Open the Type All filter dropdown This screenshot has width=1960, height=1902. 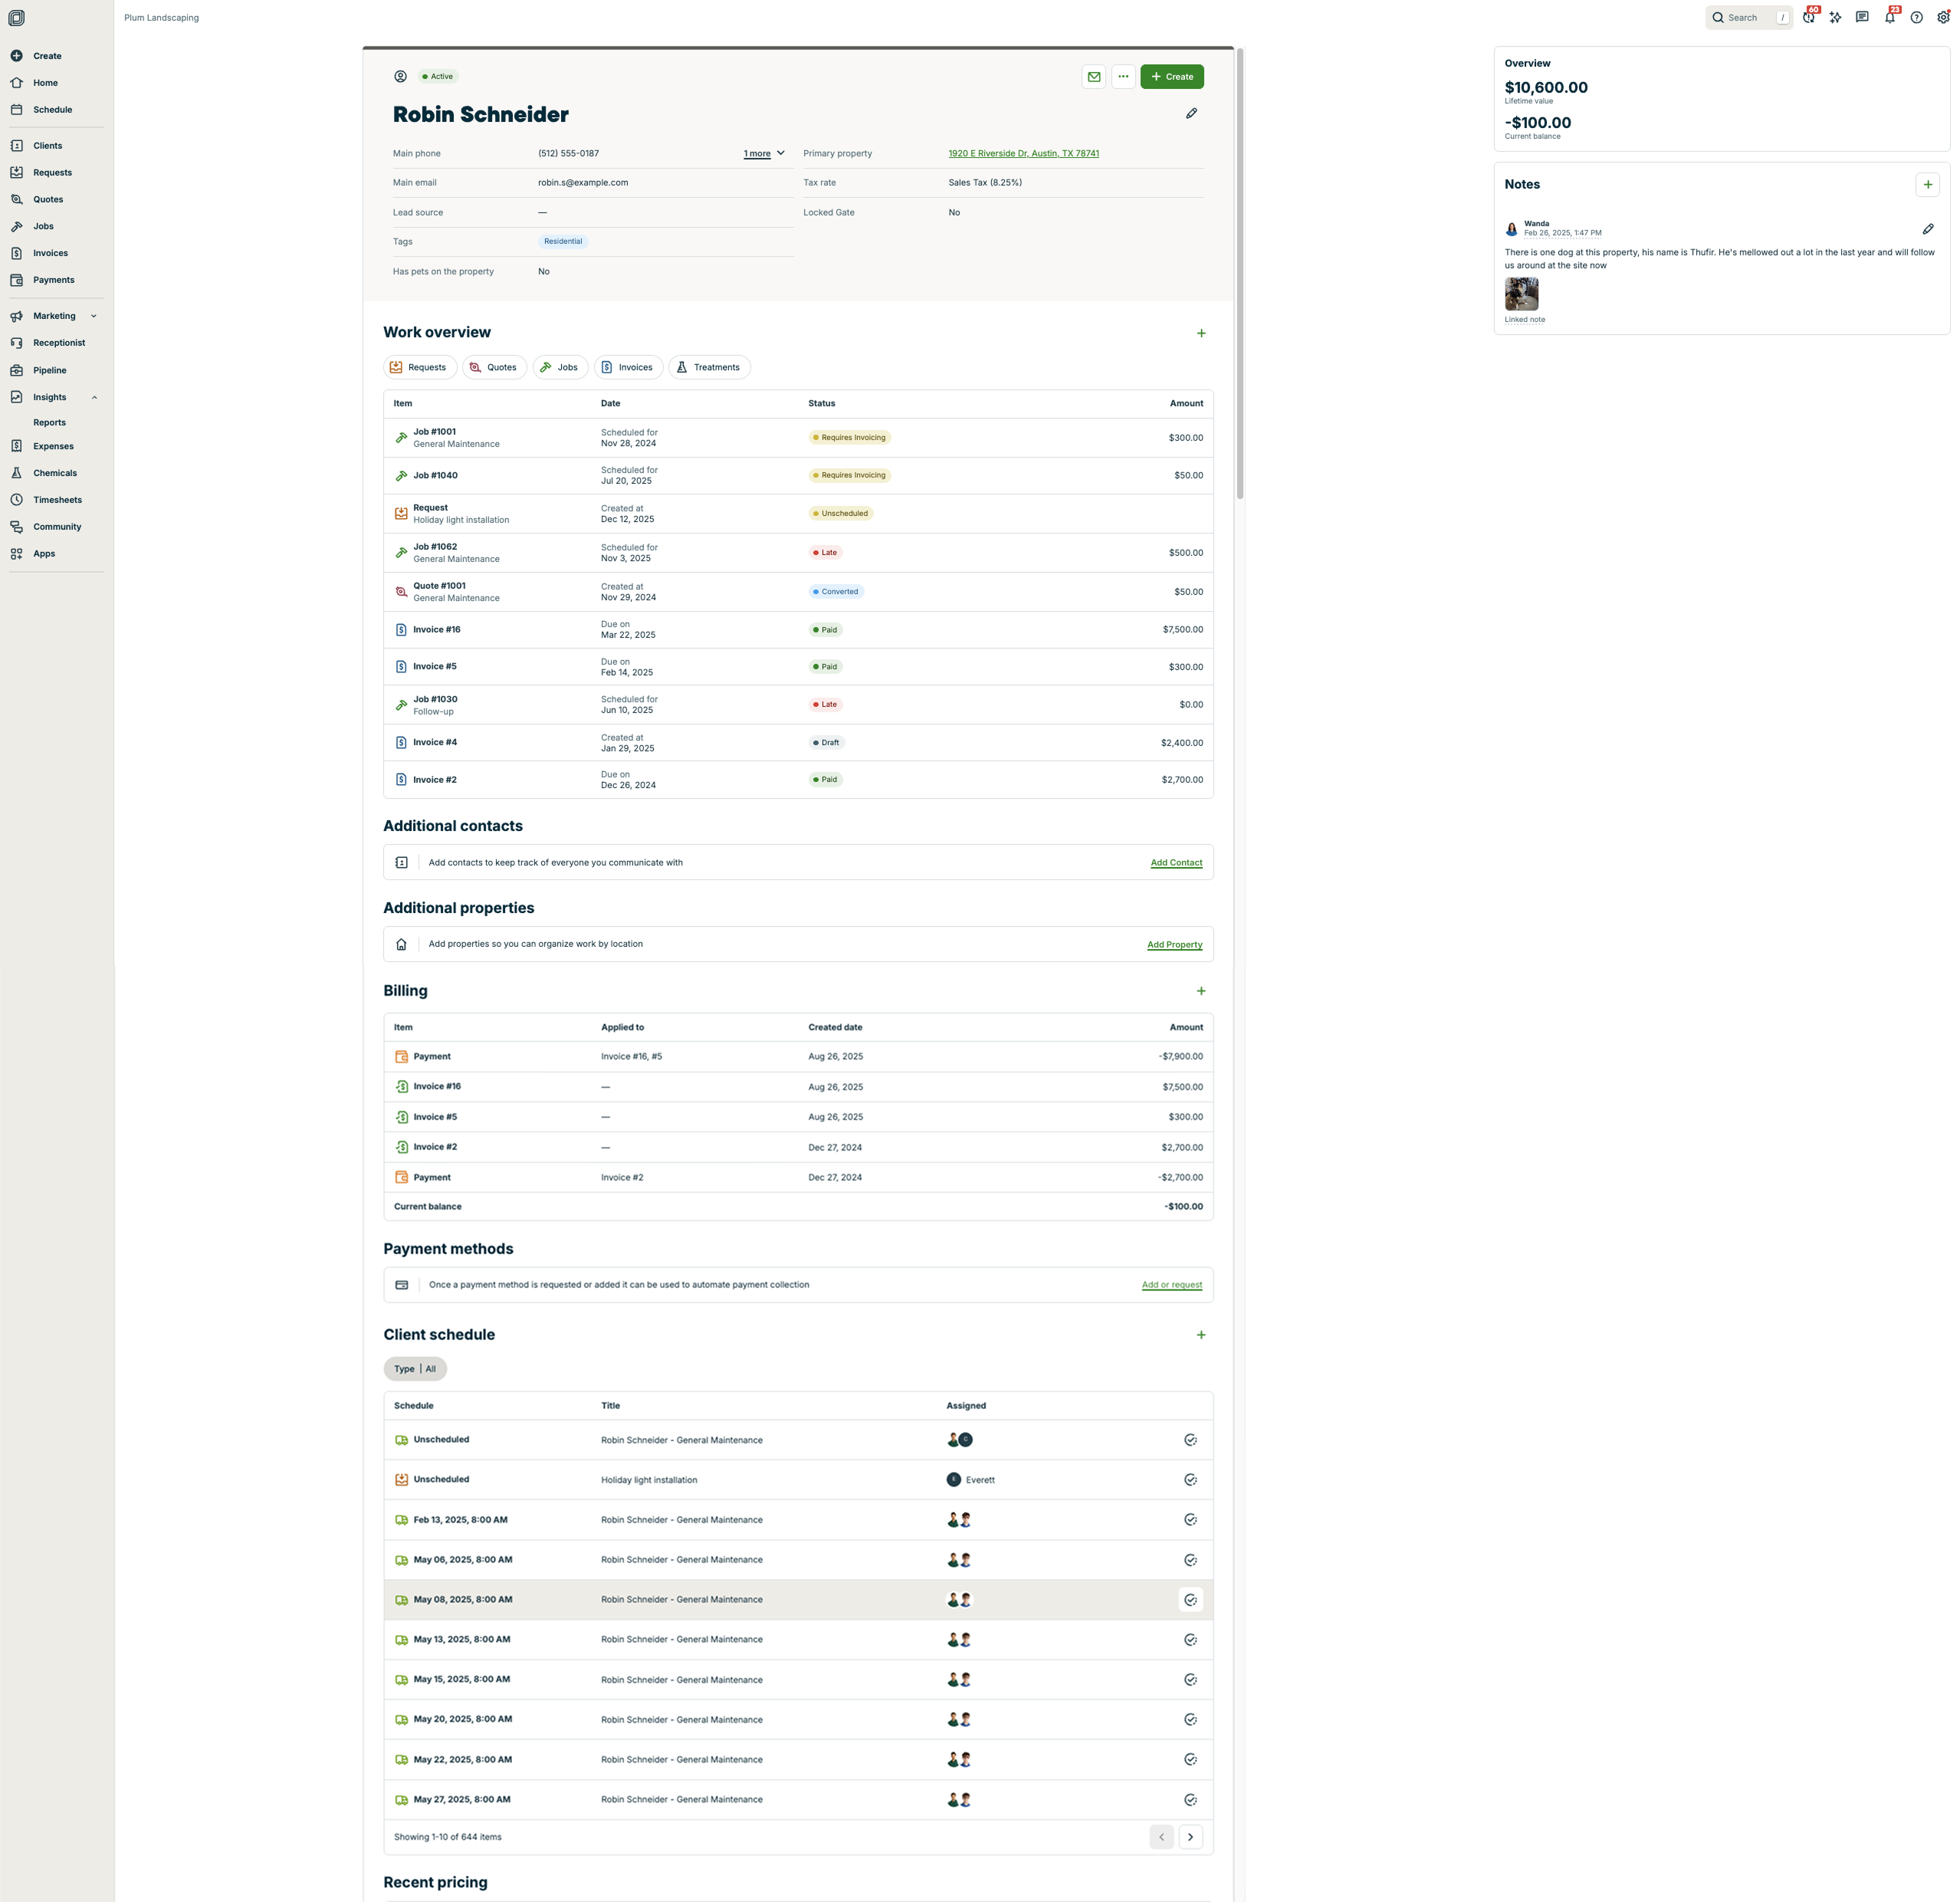coord(415,1369)
